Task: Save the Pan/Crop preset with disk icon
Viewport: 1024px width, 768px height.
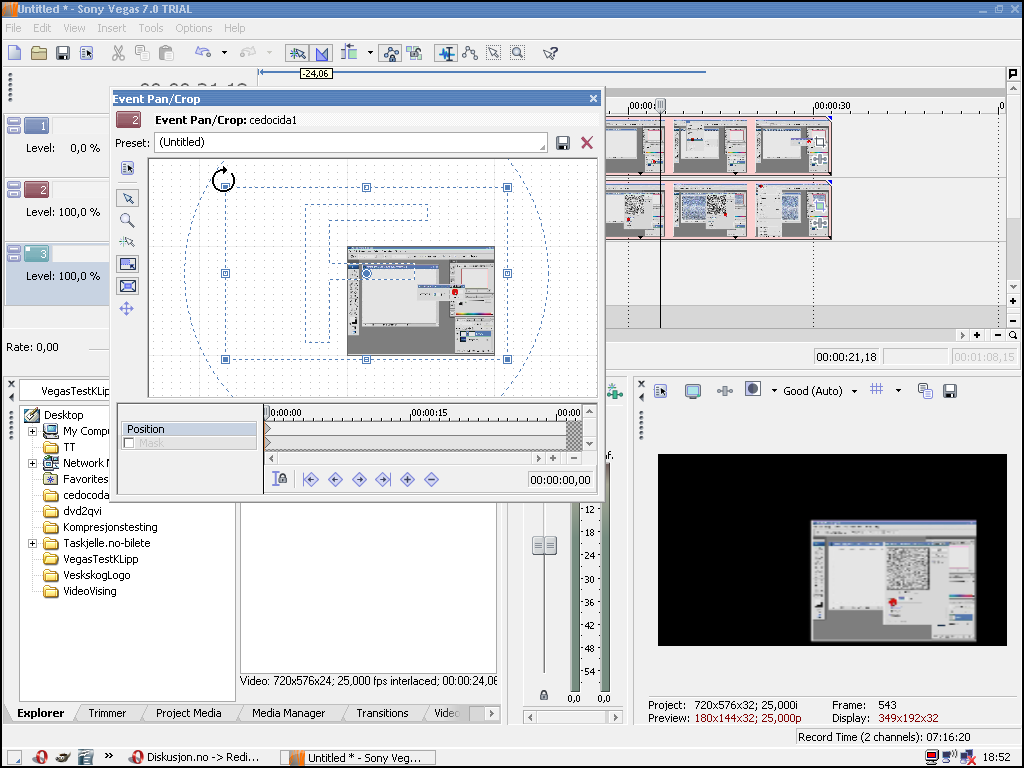Action: pos(562,143)
